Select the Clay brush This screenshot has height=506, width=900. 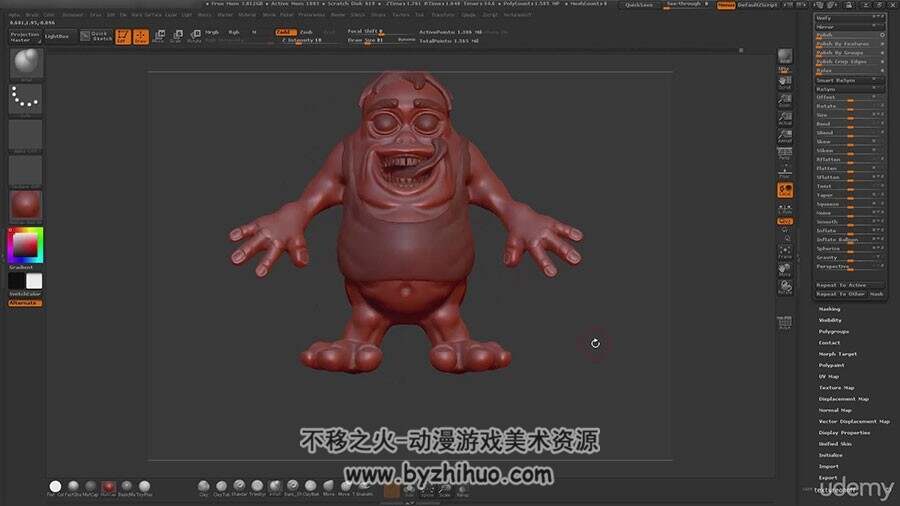pos(203,486)
